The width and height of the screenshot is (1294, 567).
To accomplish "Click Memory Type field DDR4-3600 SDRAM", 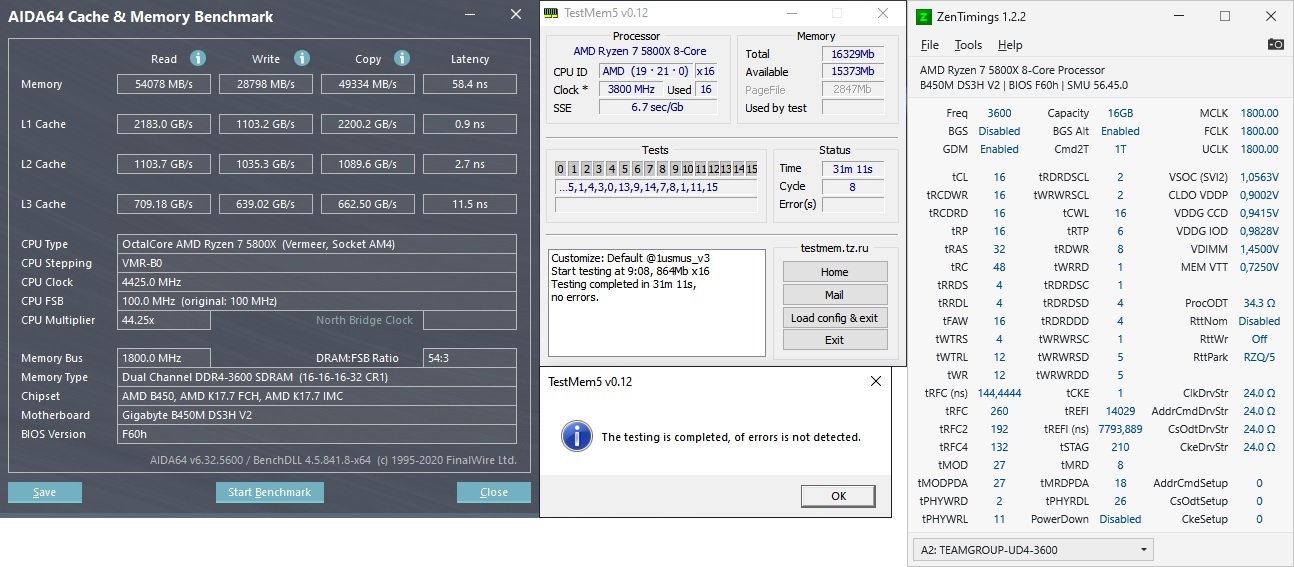I will [317, 377].
